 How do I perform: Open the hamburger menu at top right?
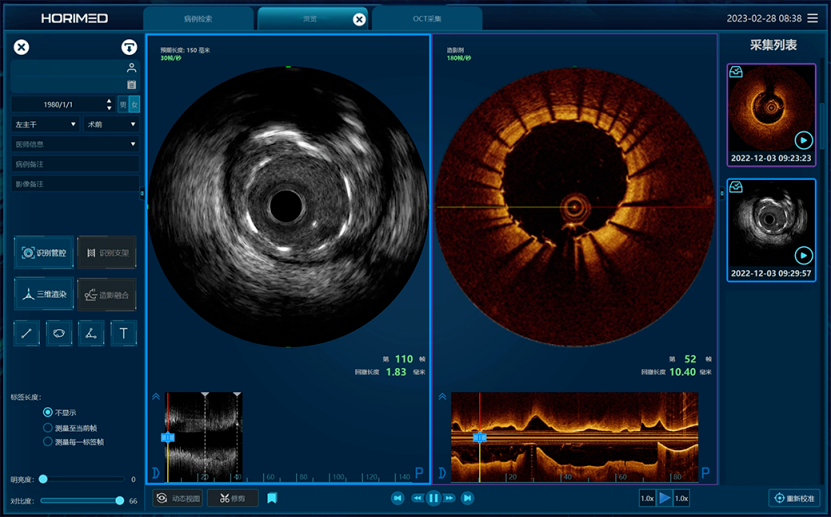[812, 19]
